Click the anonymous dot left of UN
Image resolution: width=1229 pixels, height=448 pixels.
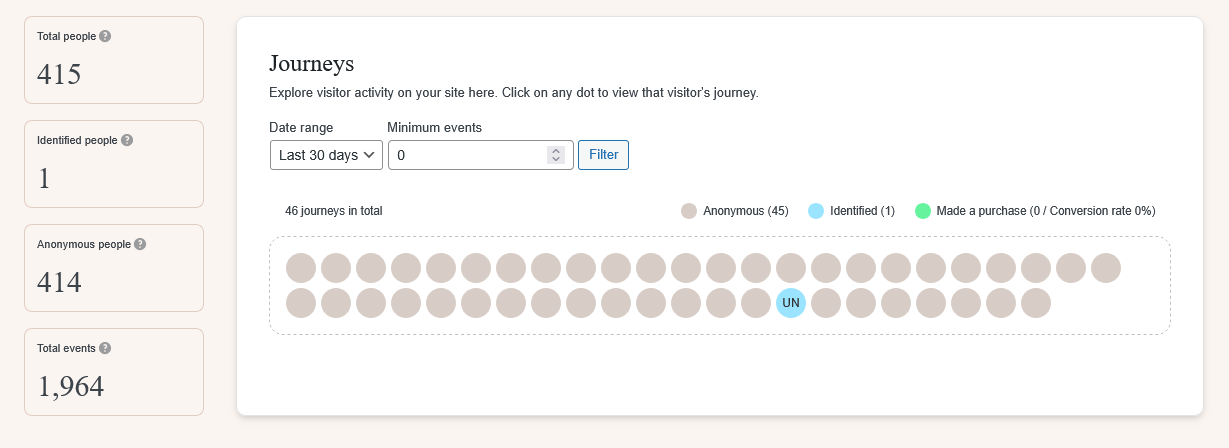756,302
